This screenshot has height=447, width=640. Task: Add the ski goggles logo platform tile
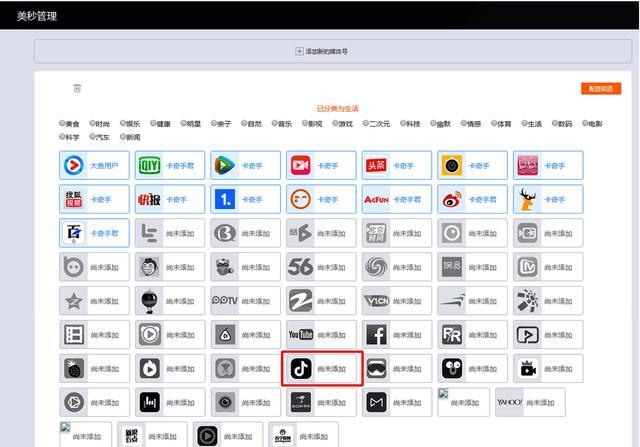[397, 369]
